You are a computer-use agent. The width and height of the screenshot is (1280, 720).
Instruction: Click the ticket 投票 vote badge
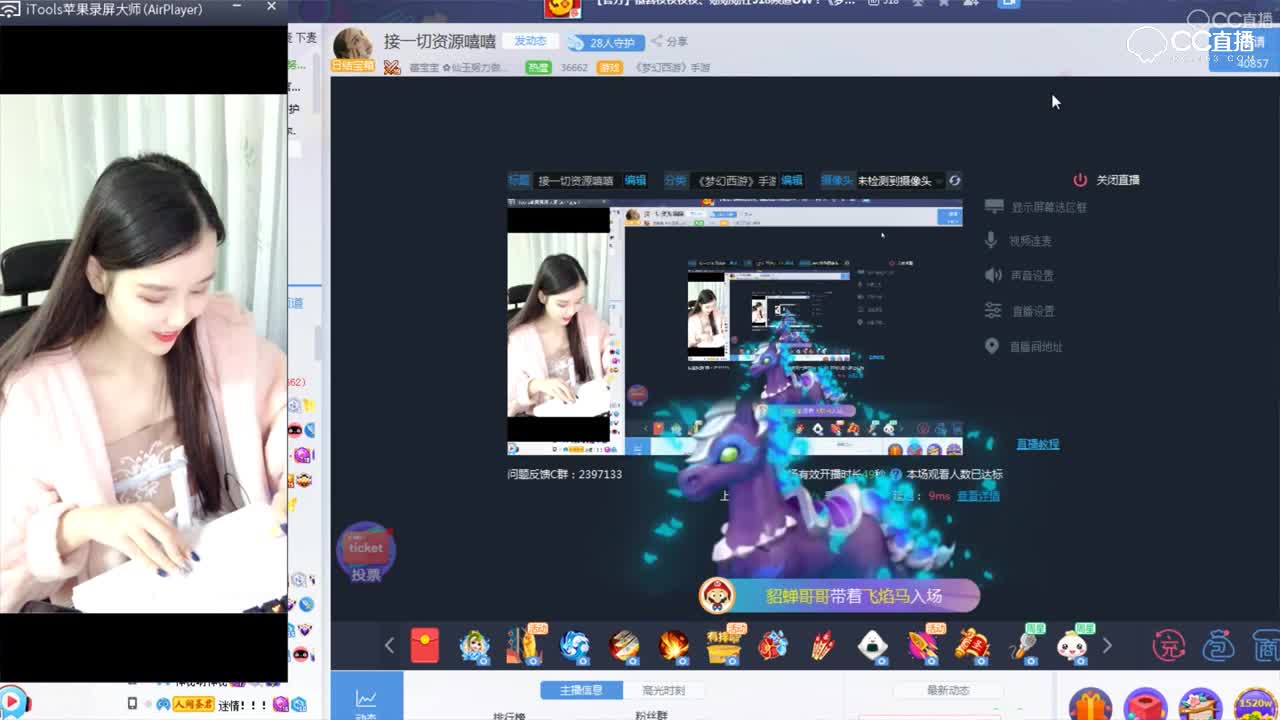(x=365, y=553)
